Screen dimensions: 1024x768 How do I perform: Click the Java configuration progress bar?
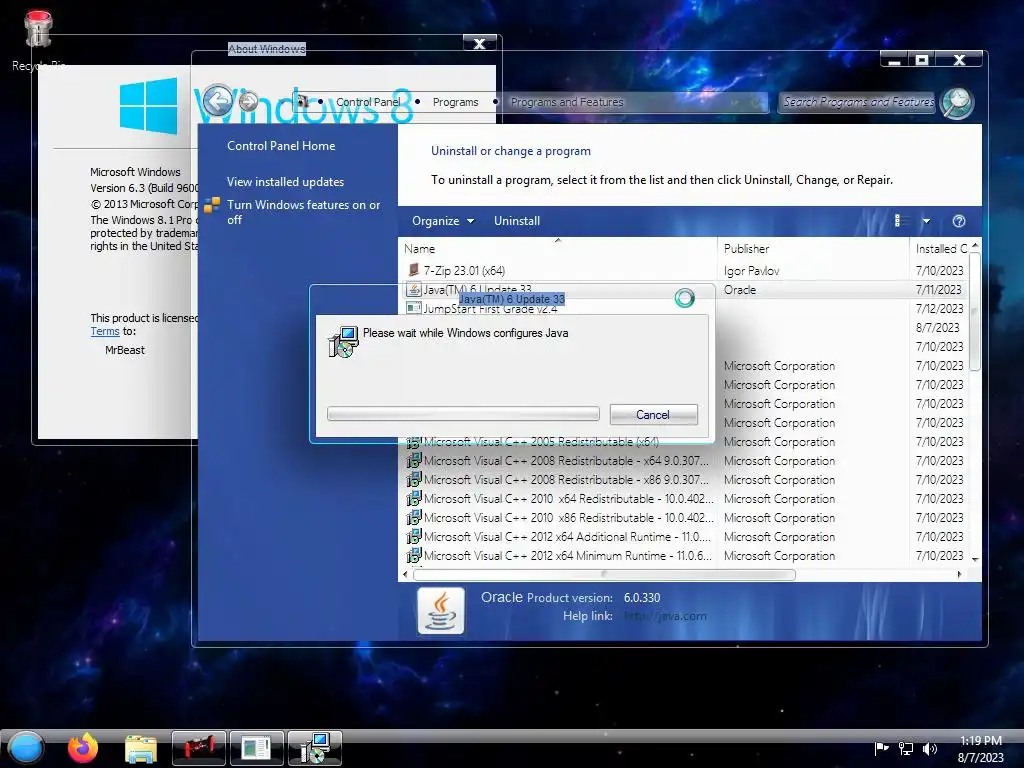click(463, 413)
